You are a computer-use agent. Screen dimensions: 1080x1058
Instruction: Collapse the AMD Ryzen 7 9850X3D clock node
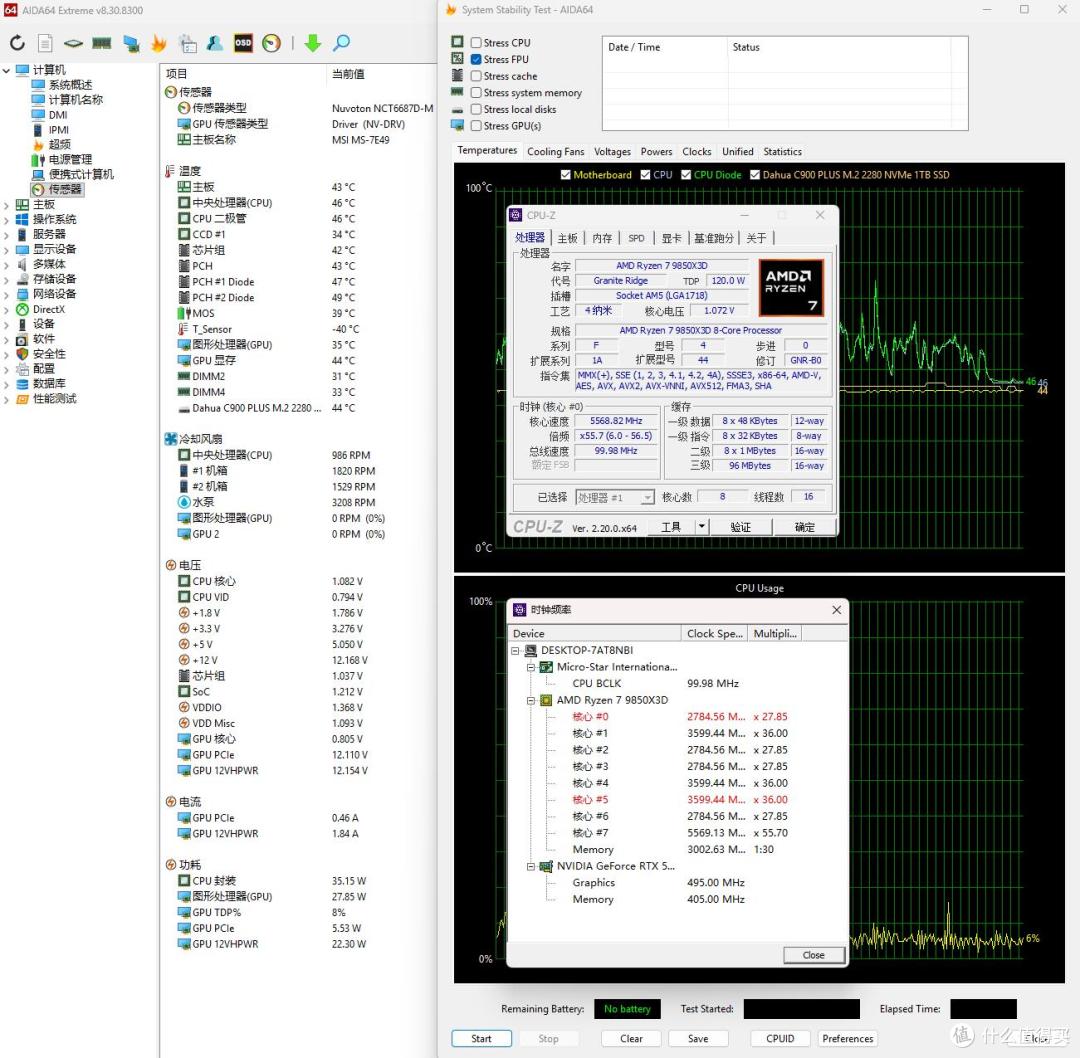[x=531, y=701]
